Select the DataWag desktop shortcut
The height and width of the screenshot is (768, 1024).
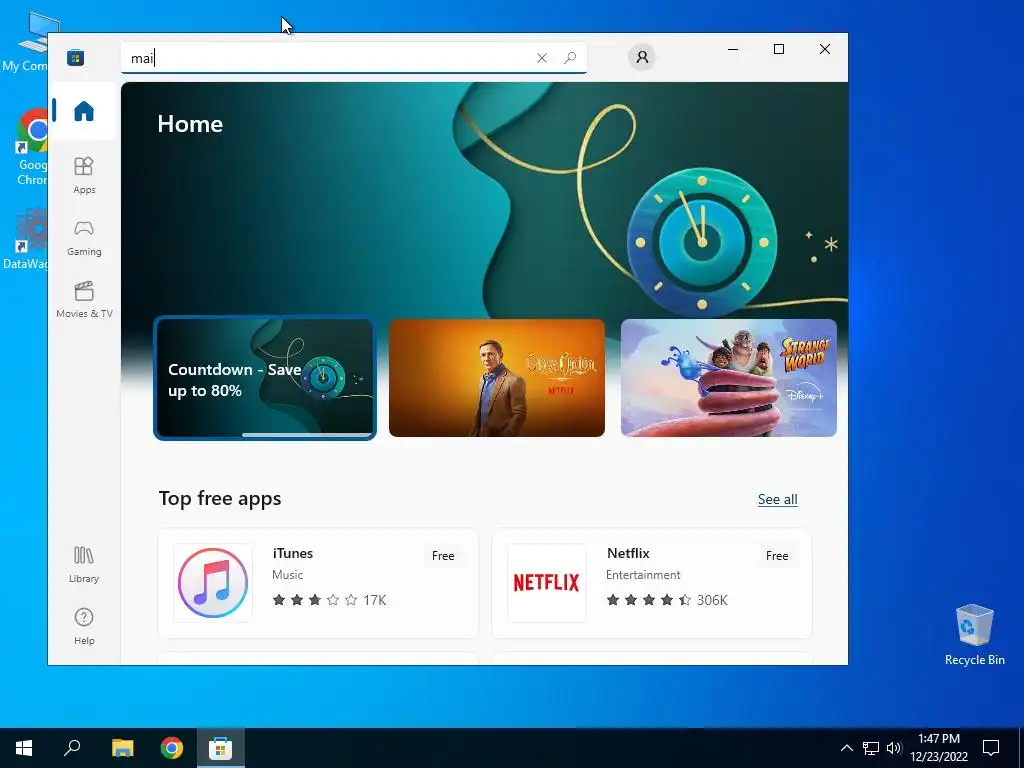[26, 238]
